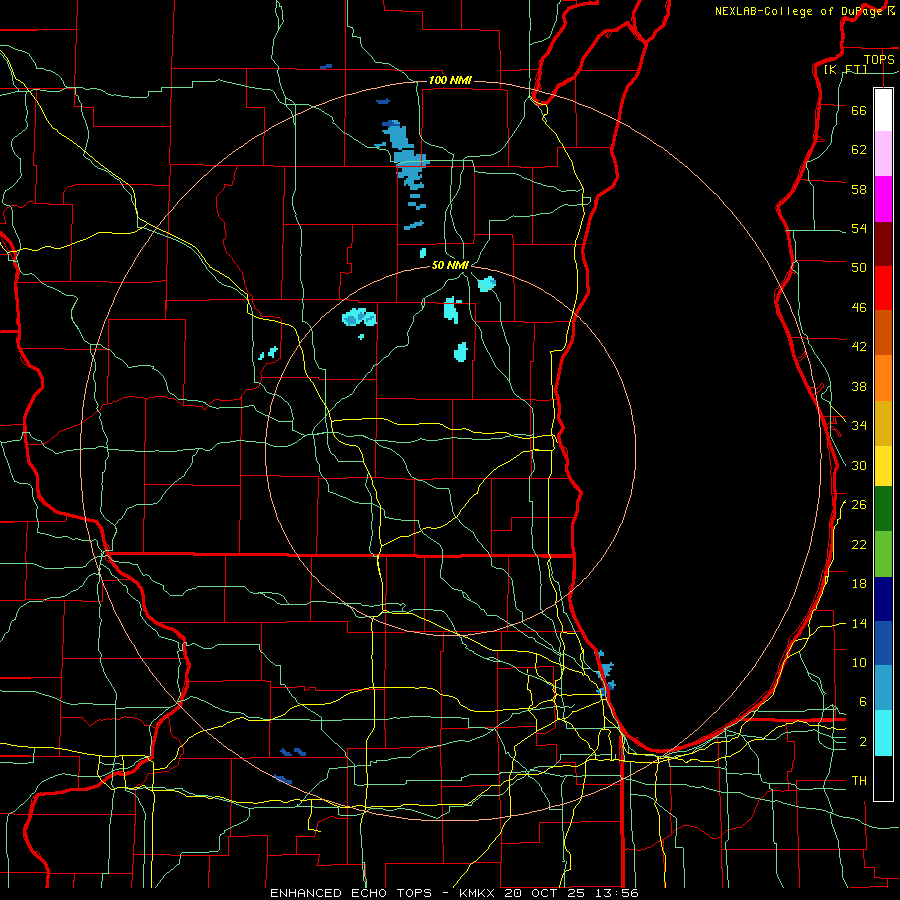Select legend value 6
This screenshot has width=900, height=900.
point(862,702)
